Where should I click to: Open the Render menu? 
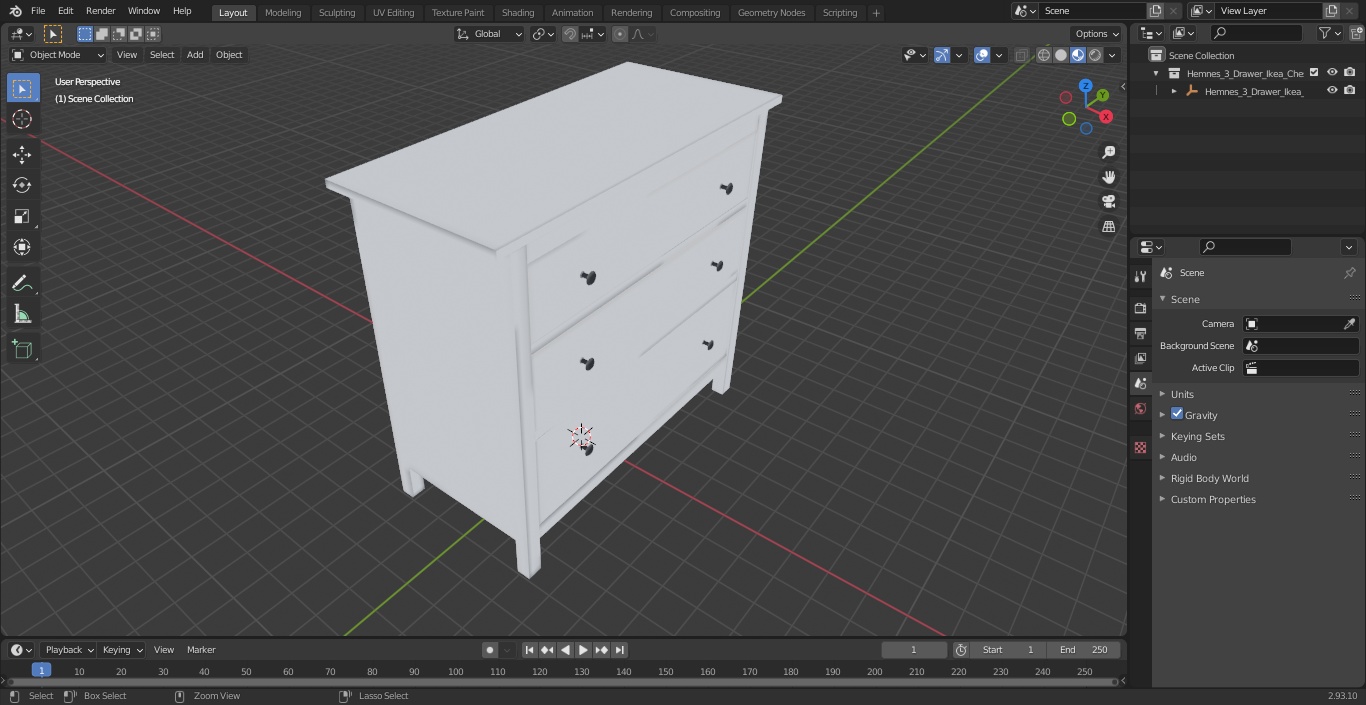(101, 11)
